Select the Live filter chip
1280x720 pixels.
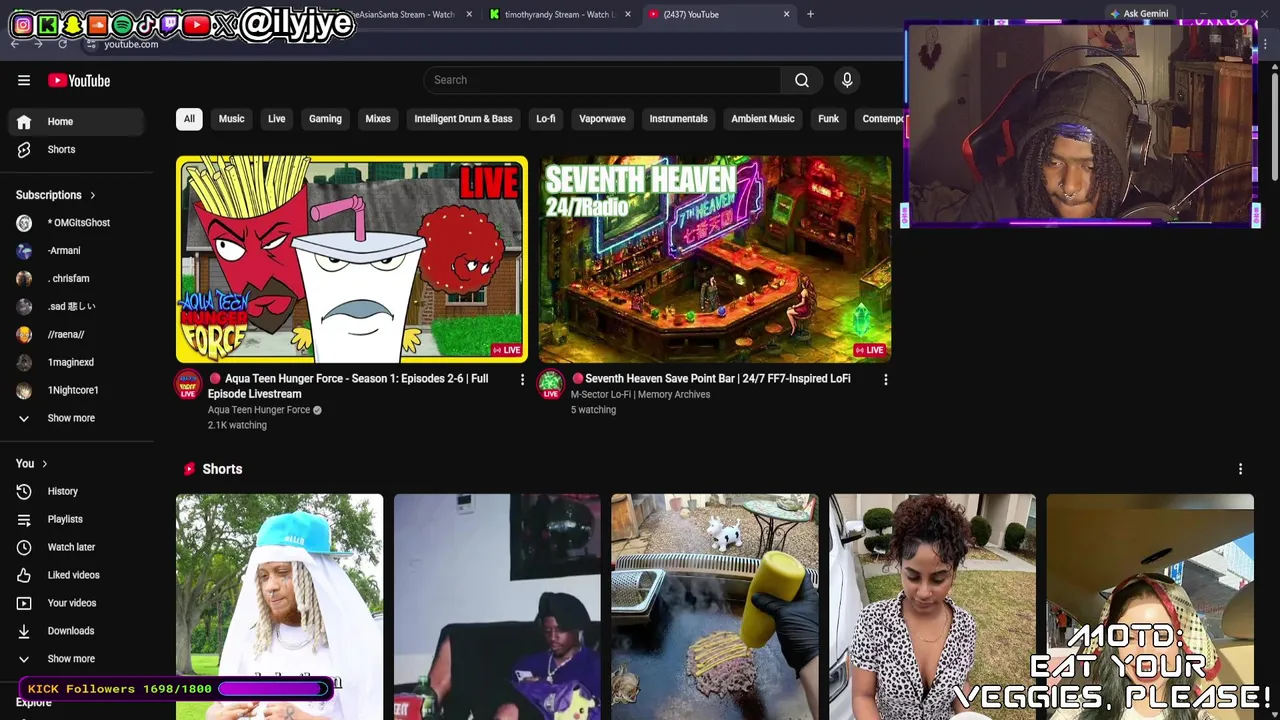[x=276, y=119]
